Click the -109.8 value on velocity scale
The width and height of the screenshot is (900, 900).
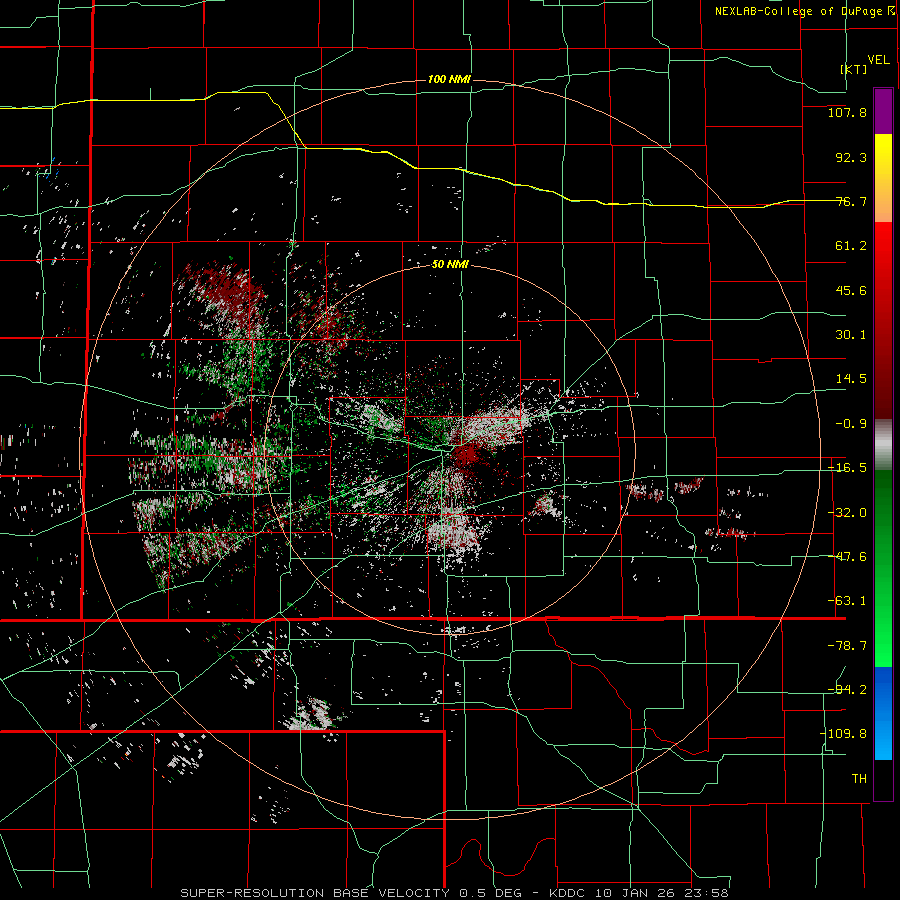pyautogui.click(x=844, y=734)
